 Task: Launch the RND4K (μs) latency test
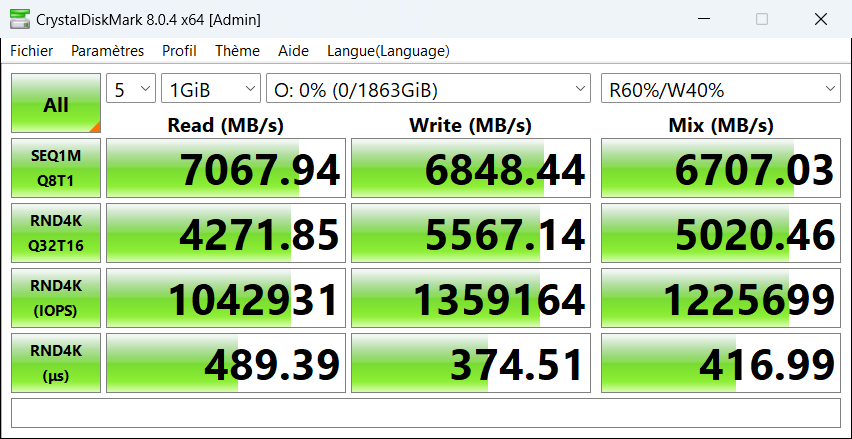[x=56, y=363]
